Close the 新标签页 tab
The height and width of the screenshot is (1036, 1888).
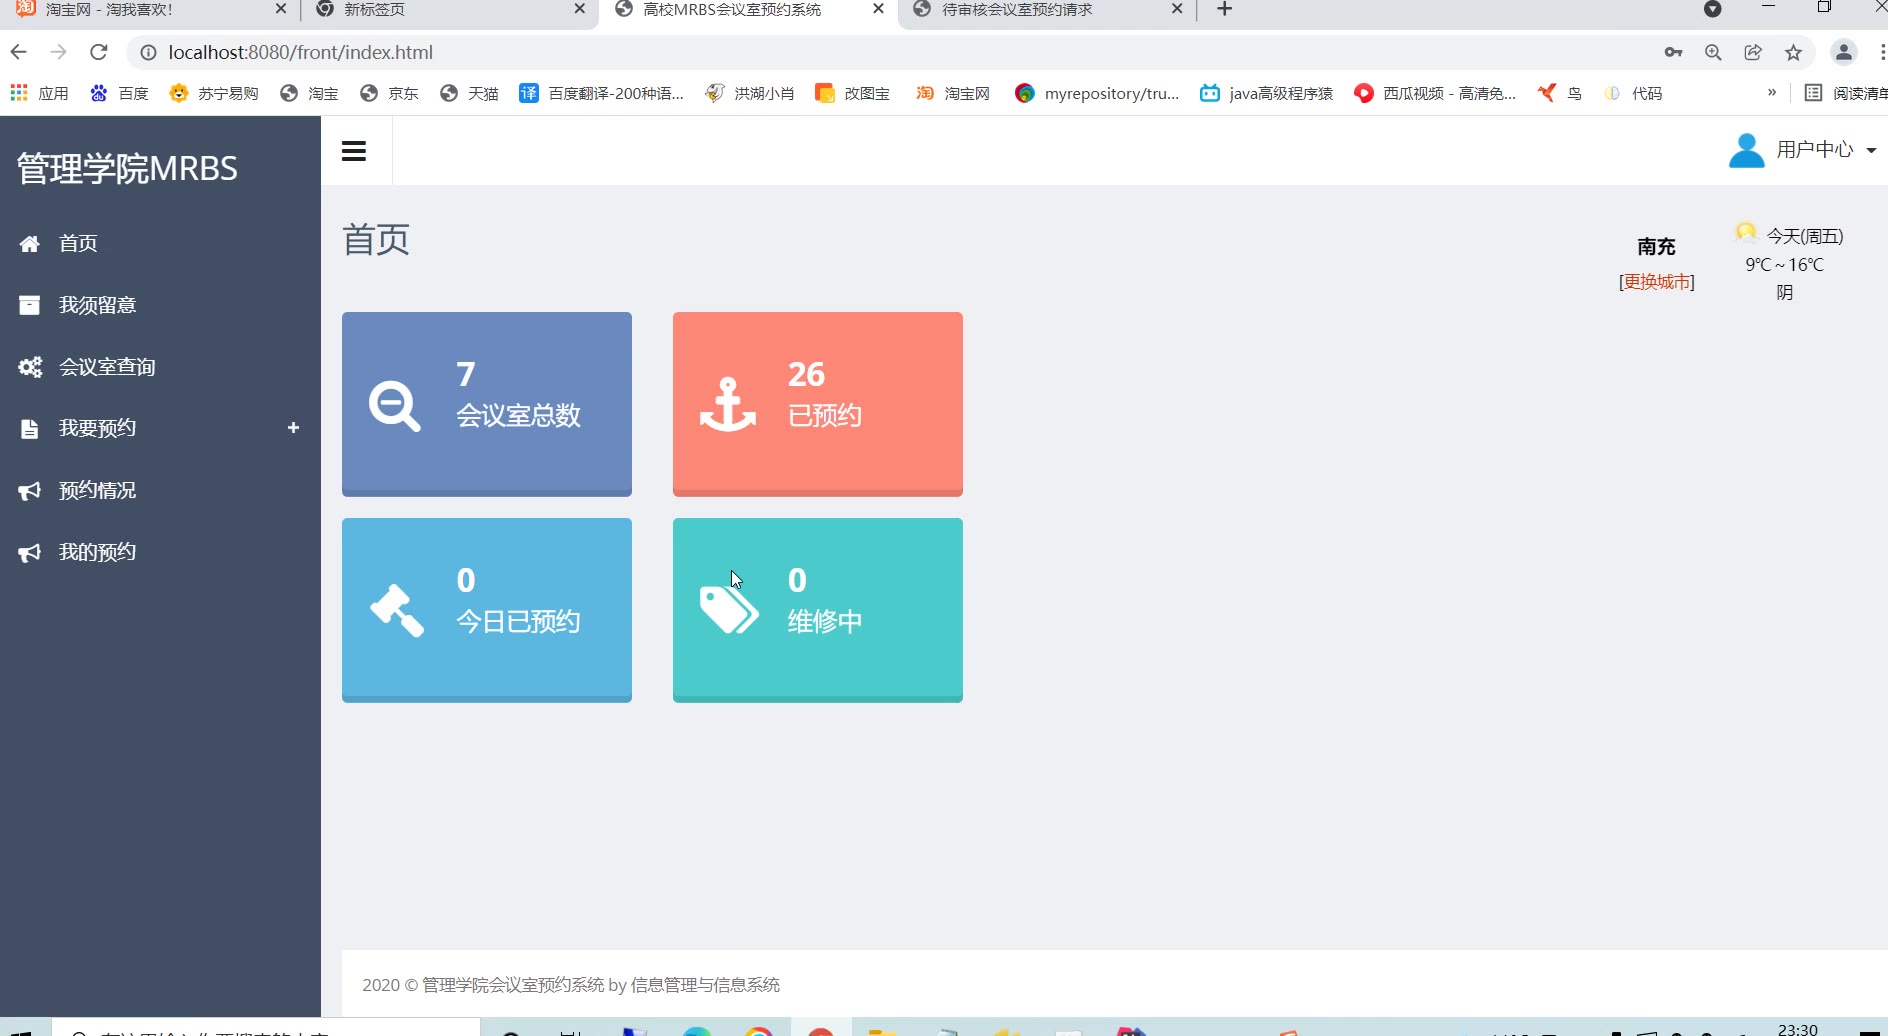[x=580, y=9]
